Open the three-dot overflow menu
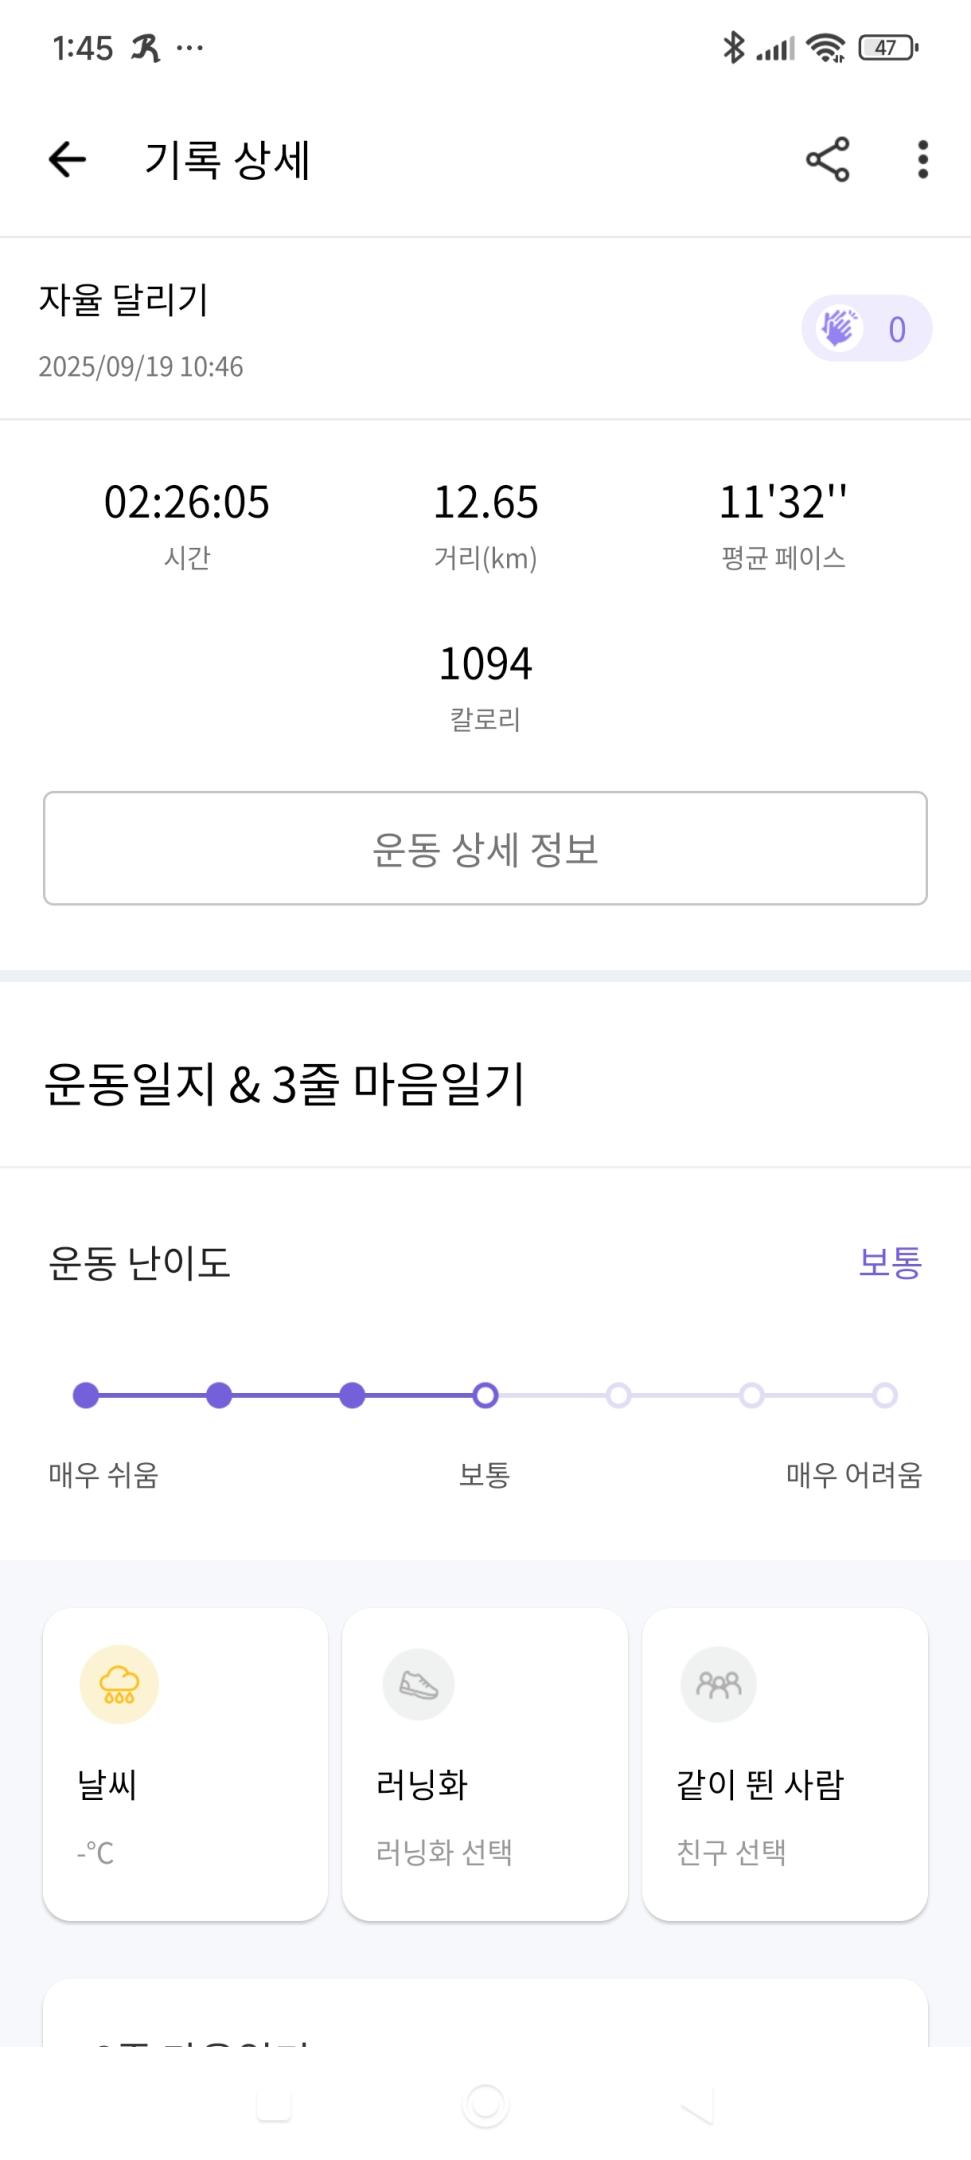This screenshot has width=971, height=2160. point(922,159)
